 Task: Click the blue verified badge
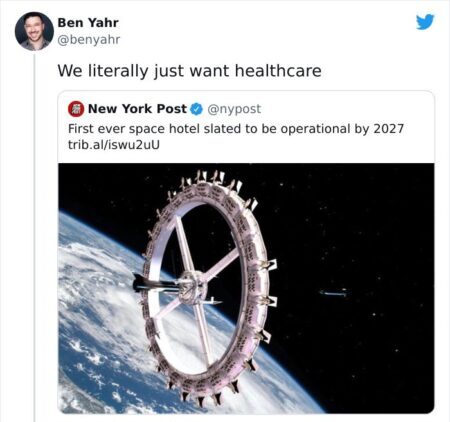197,109
